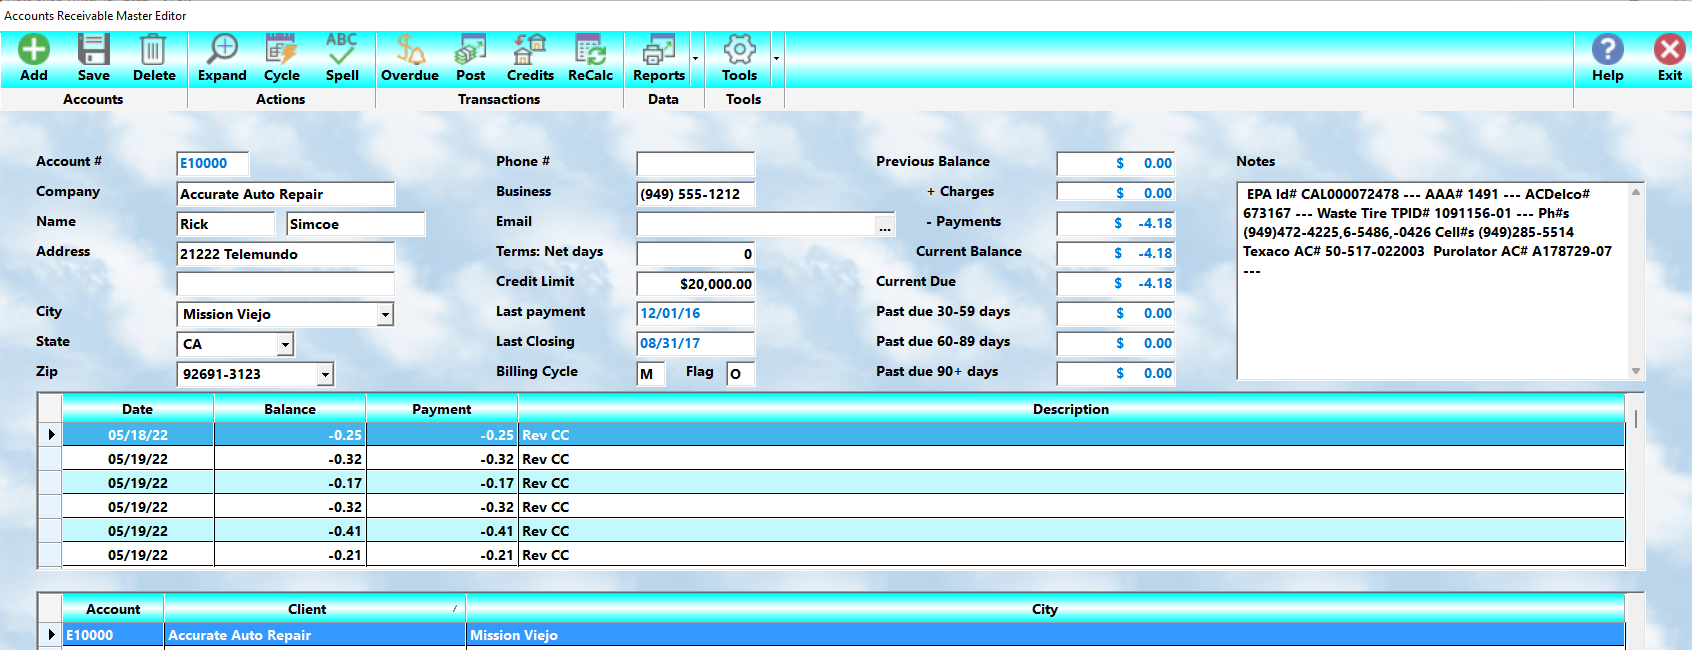Click the Past due 90+ days field

point(1116,373)
